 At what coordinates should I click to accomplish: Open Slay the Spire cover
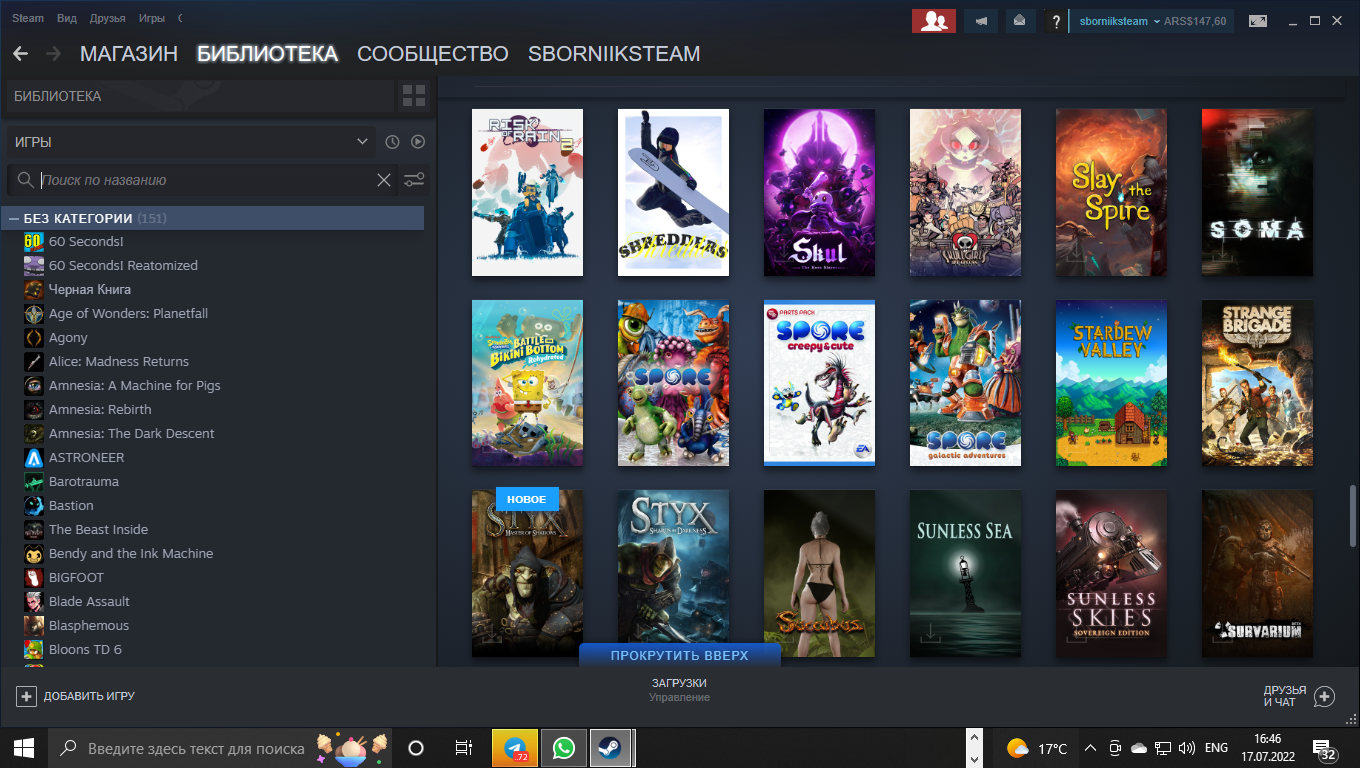tap(1111, 192)
